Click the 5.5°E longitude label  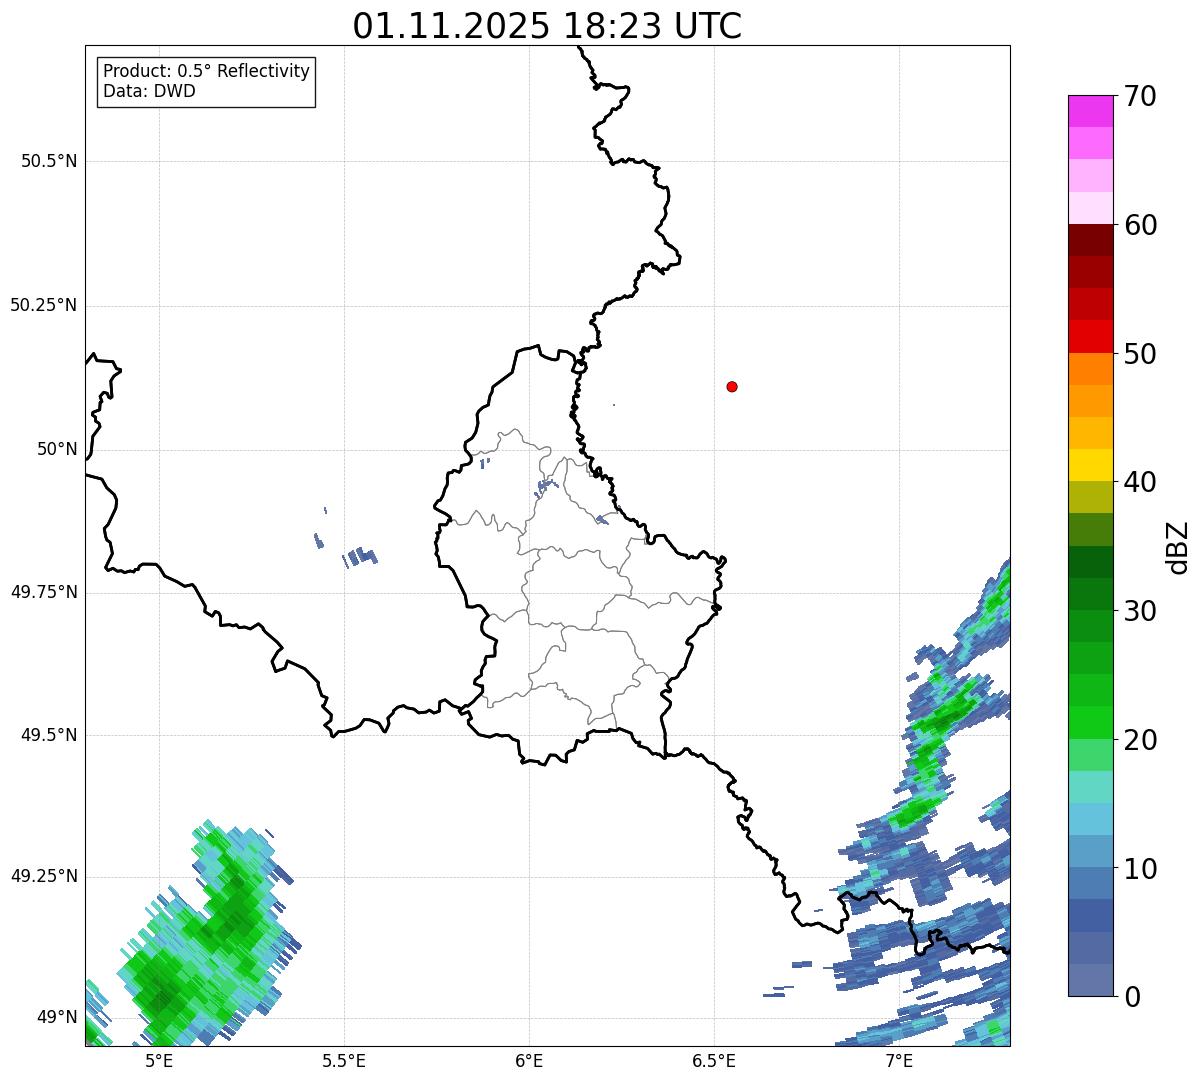[x=344, y=1060]
